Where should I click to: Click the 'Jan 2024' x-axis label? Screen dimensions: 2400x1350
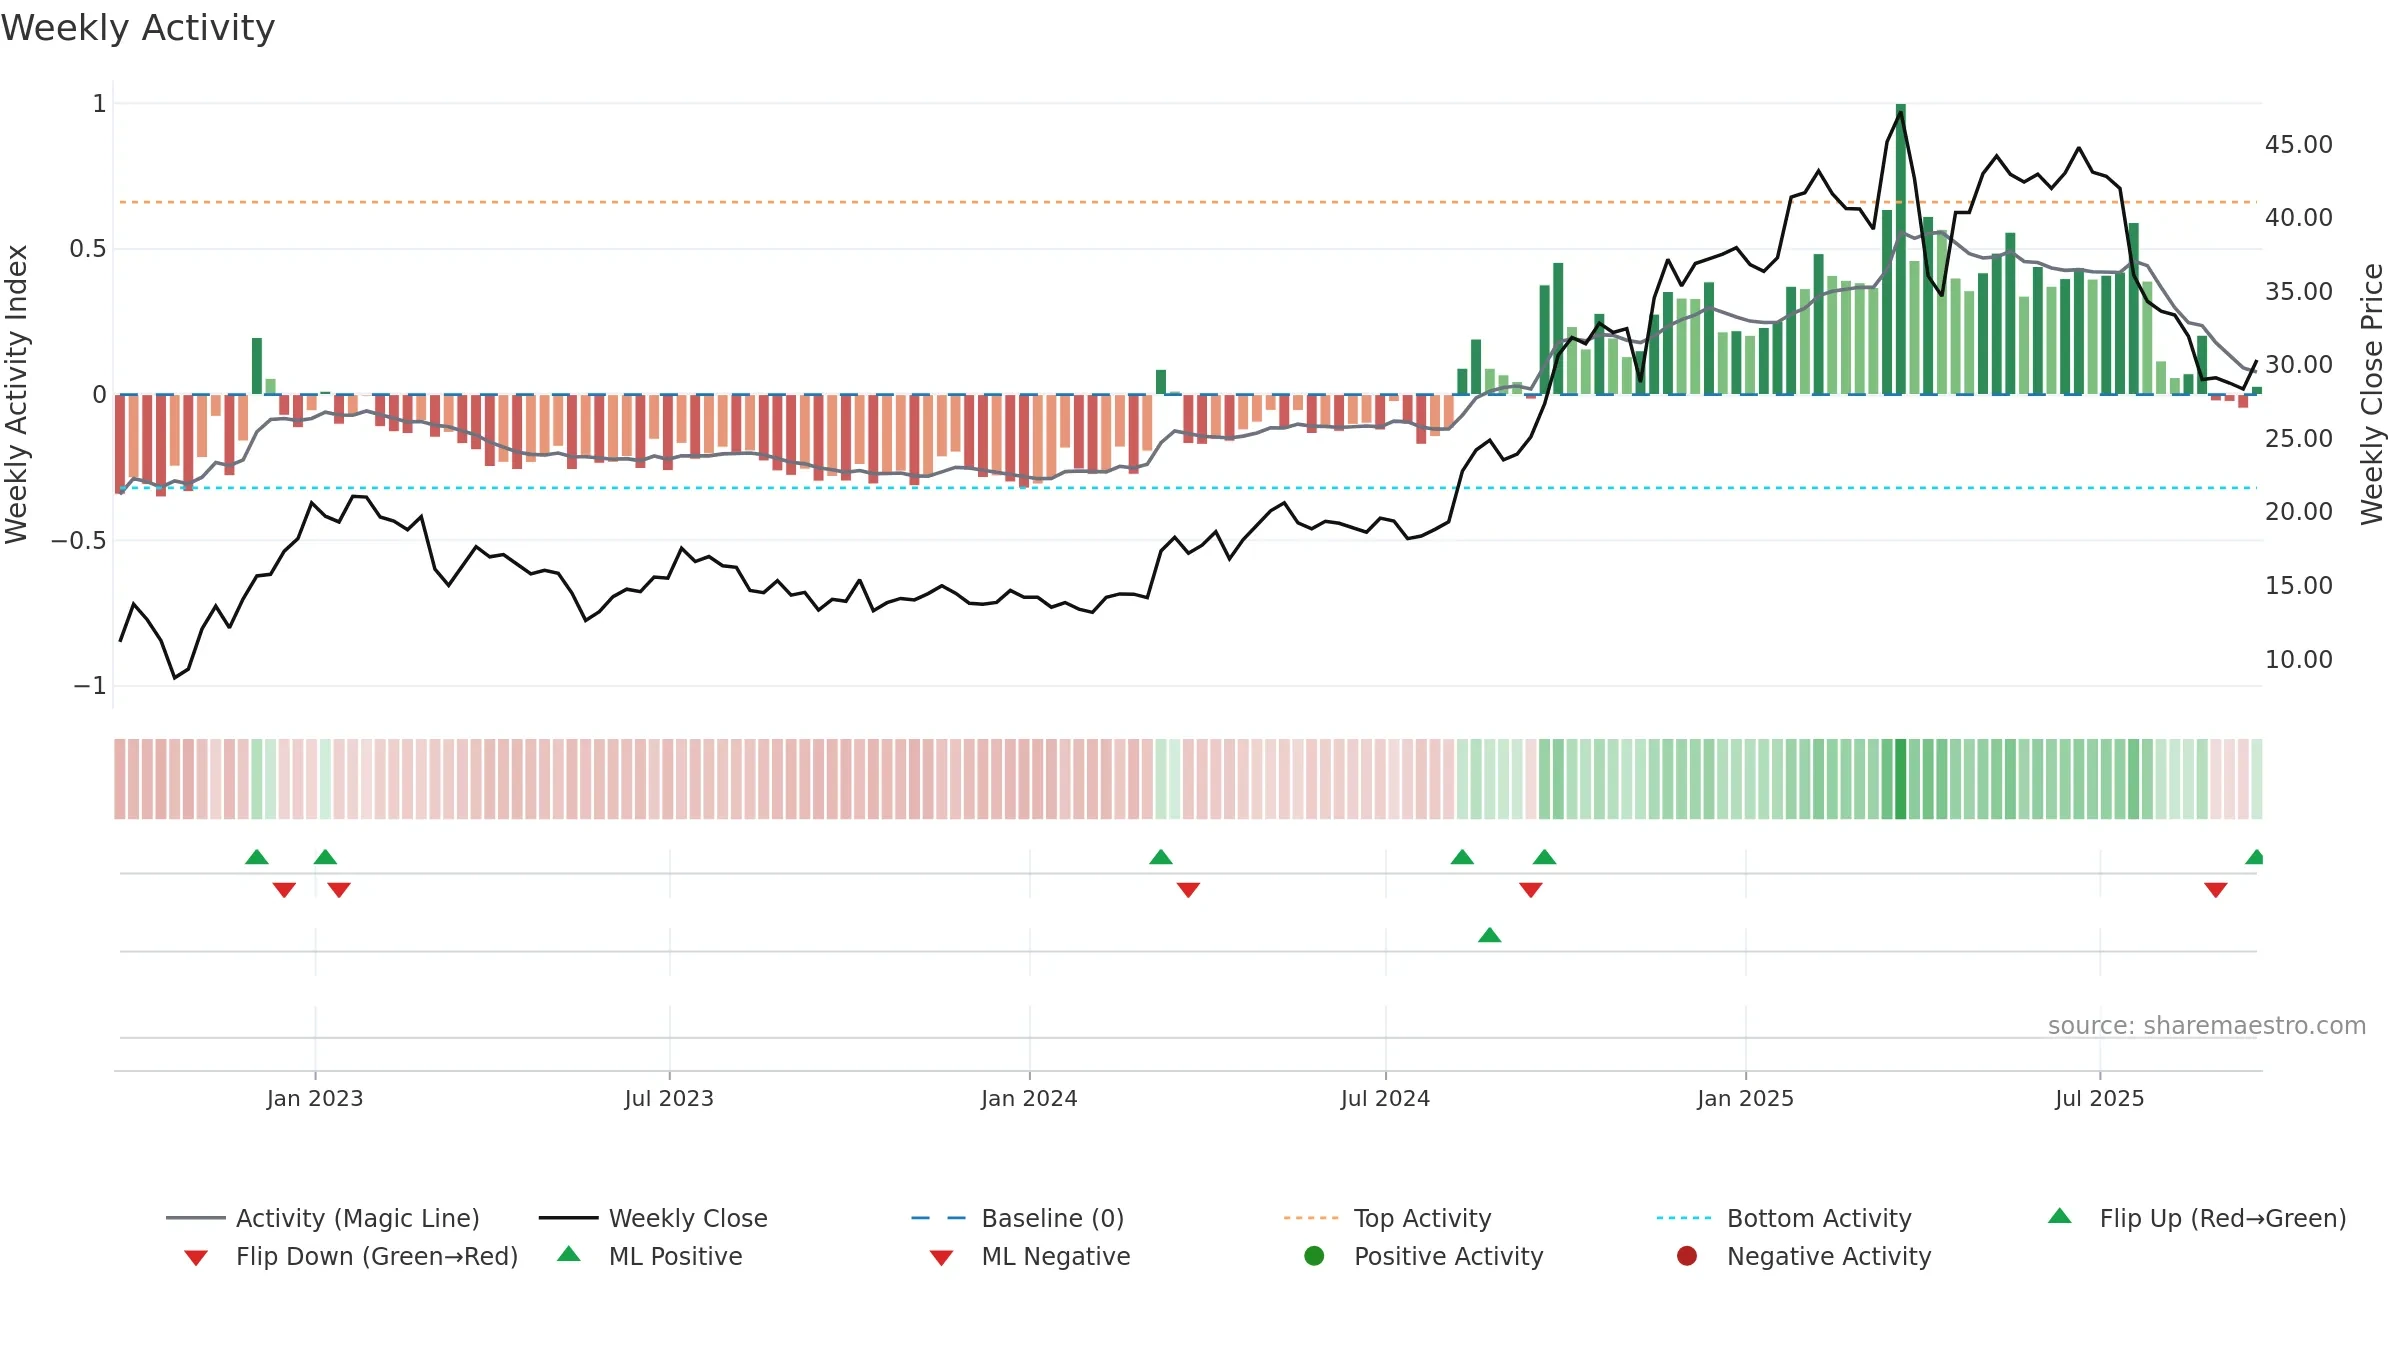tap(1029, 1098)
